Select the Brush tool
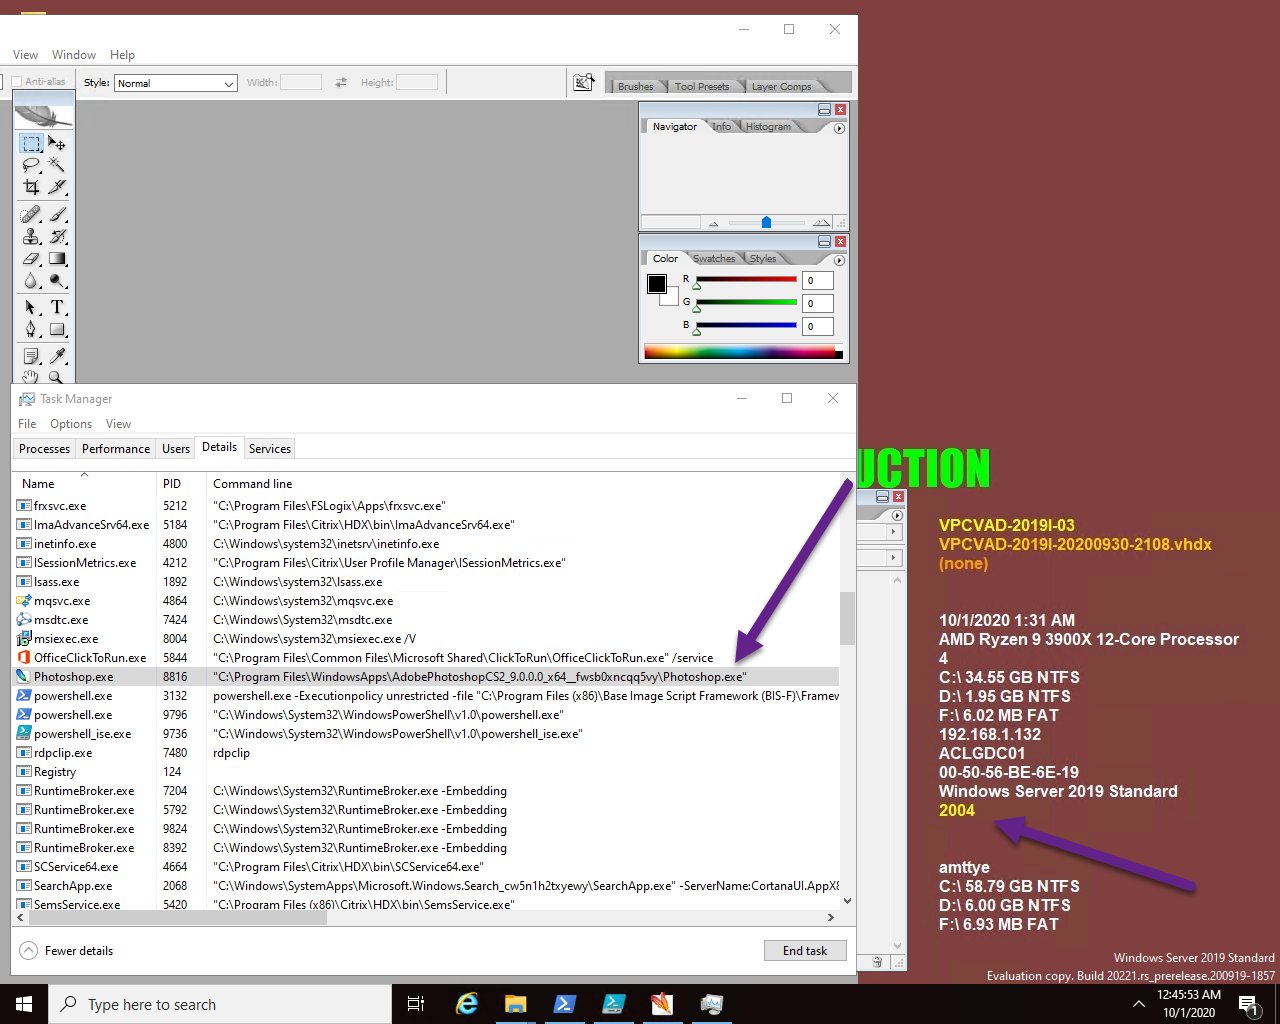 click(x=57, y=214)
